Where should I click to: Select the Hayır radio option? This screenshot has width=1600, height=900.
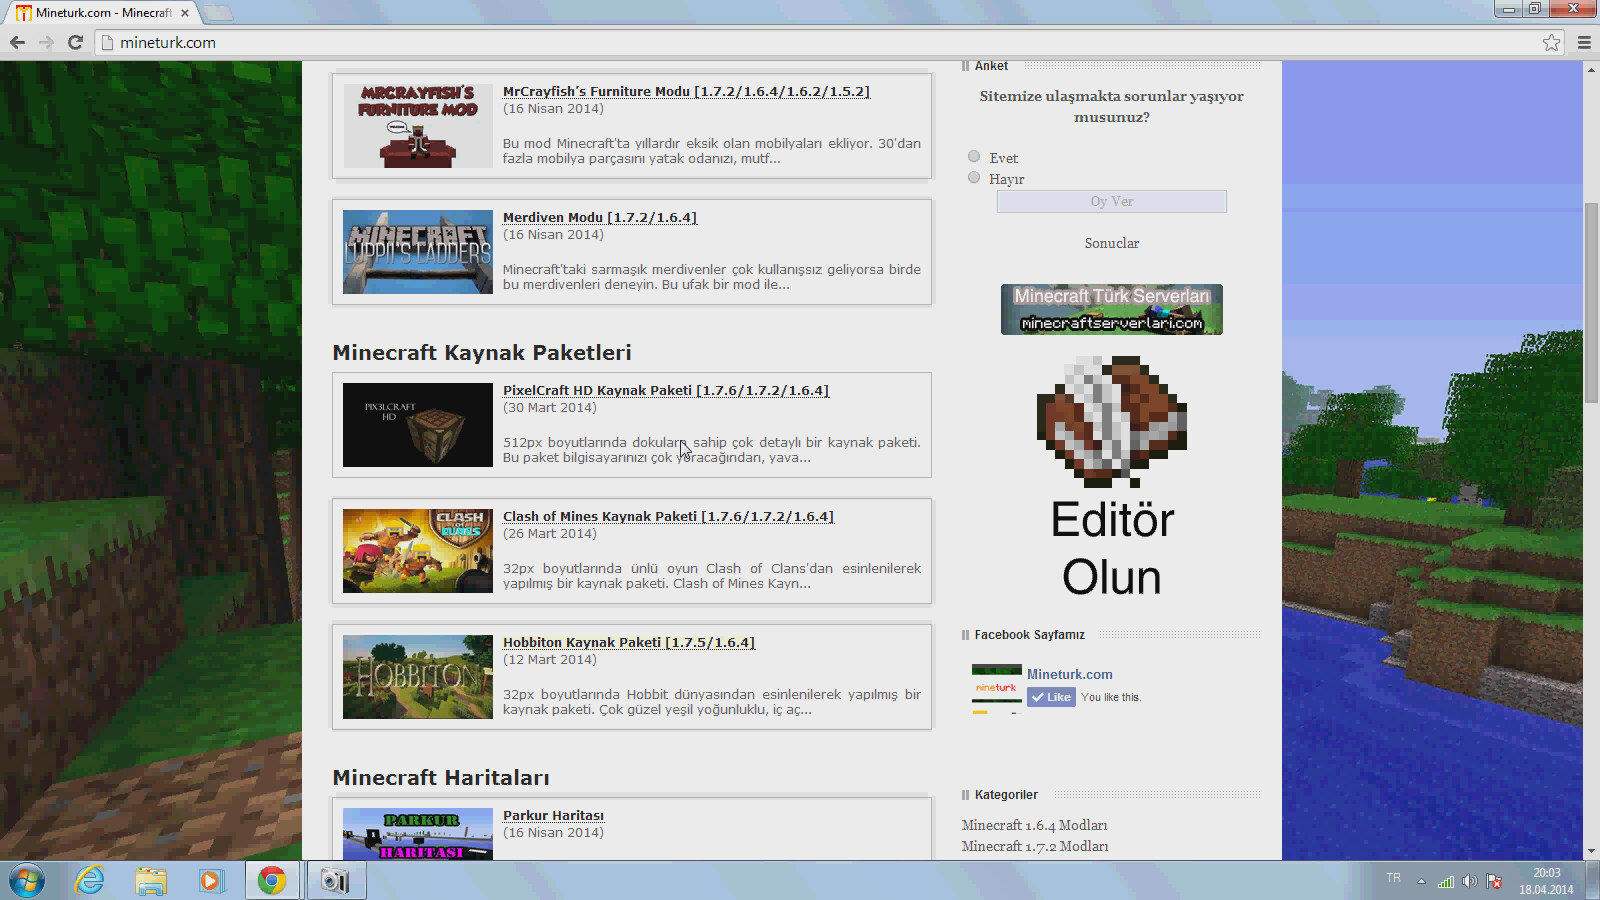[x=974, y=177]
